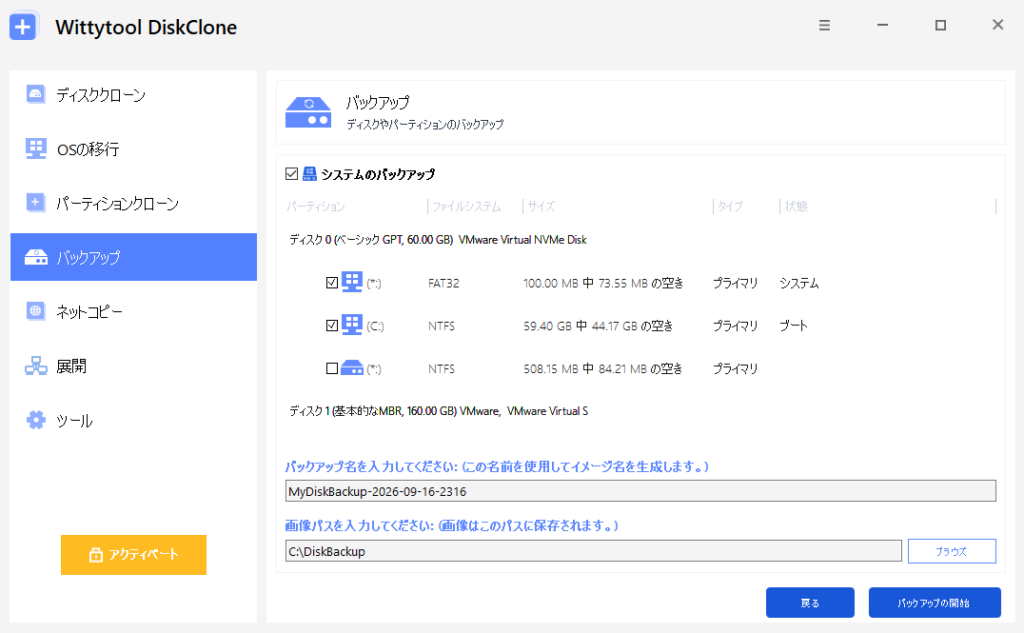
Task: Click the C: partition Windows drive icon
Action: [x=351, y=325]
